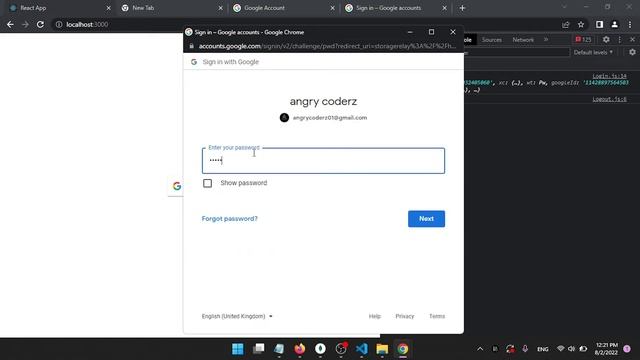Screen dimensions: 640x360
Task: Open the Help link in sign-in footer
Action: click(374, 316)
